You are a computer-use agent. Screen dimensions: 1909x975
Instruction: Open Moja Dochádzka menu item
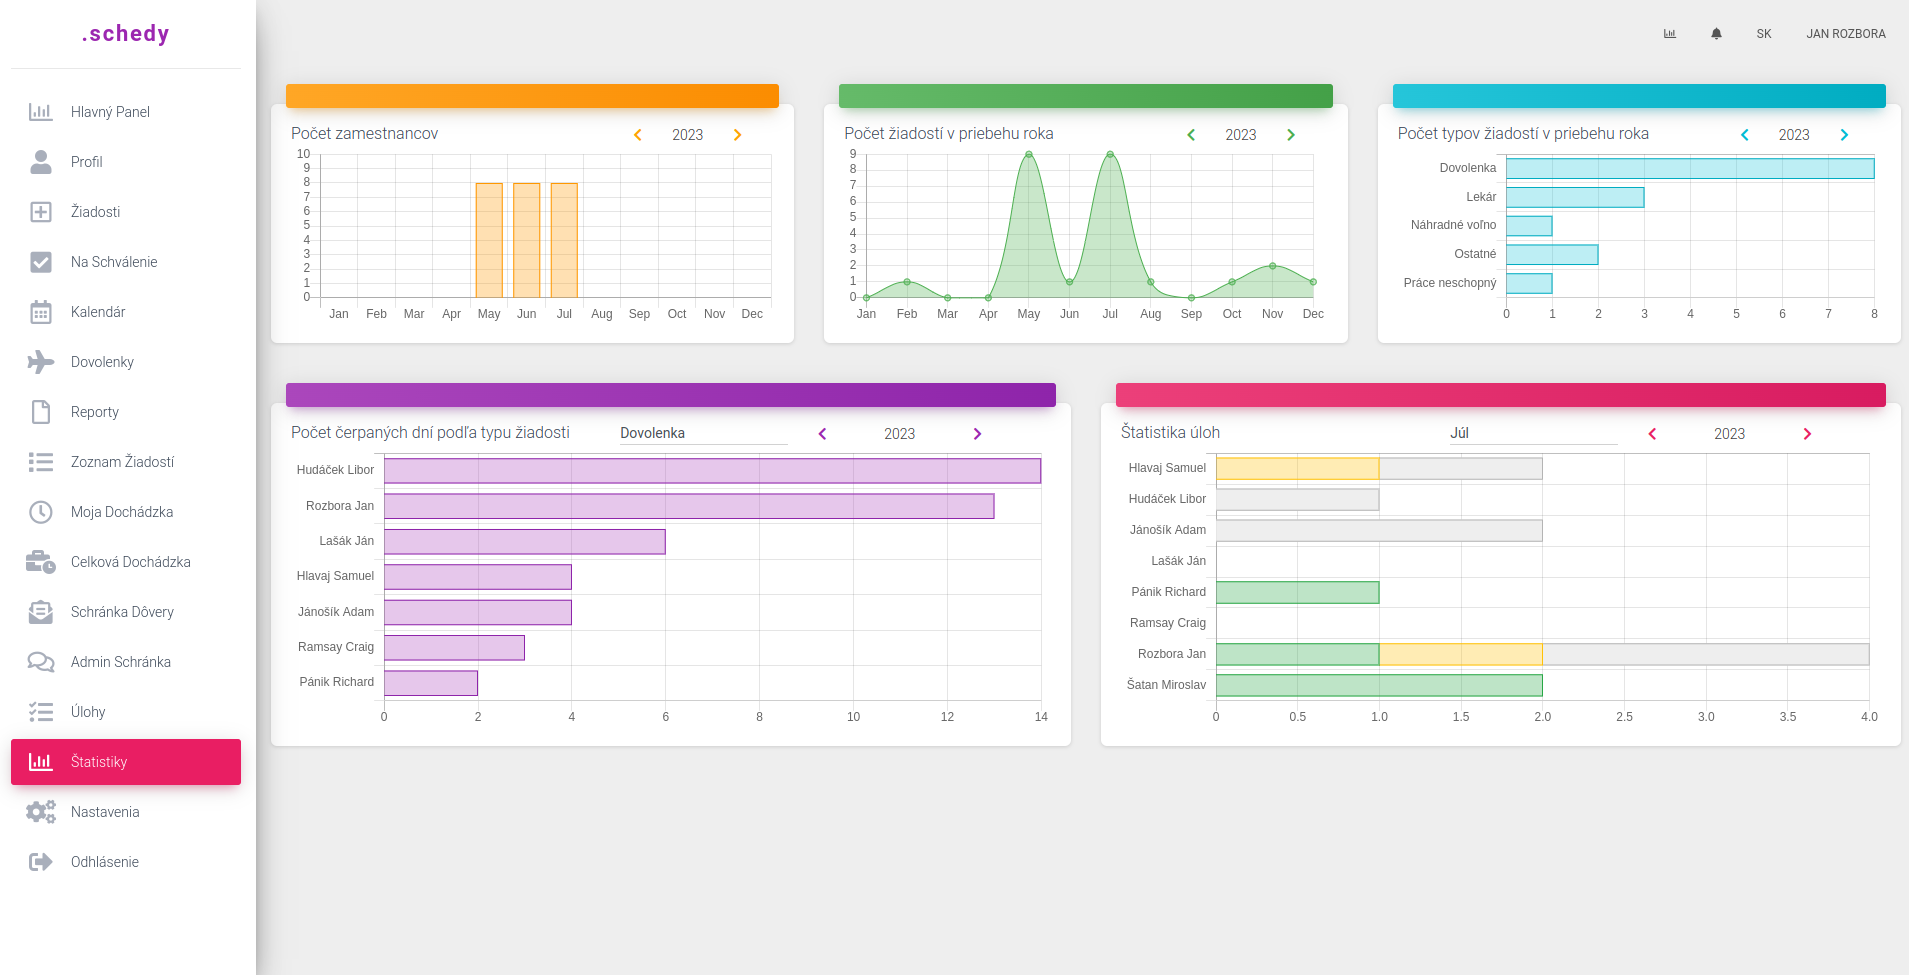click(126, 512)
